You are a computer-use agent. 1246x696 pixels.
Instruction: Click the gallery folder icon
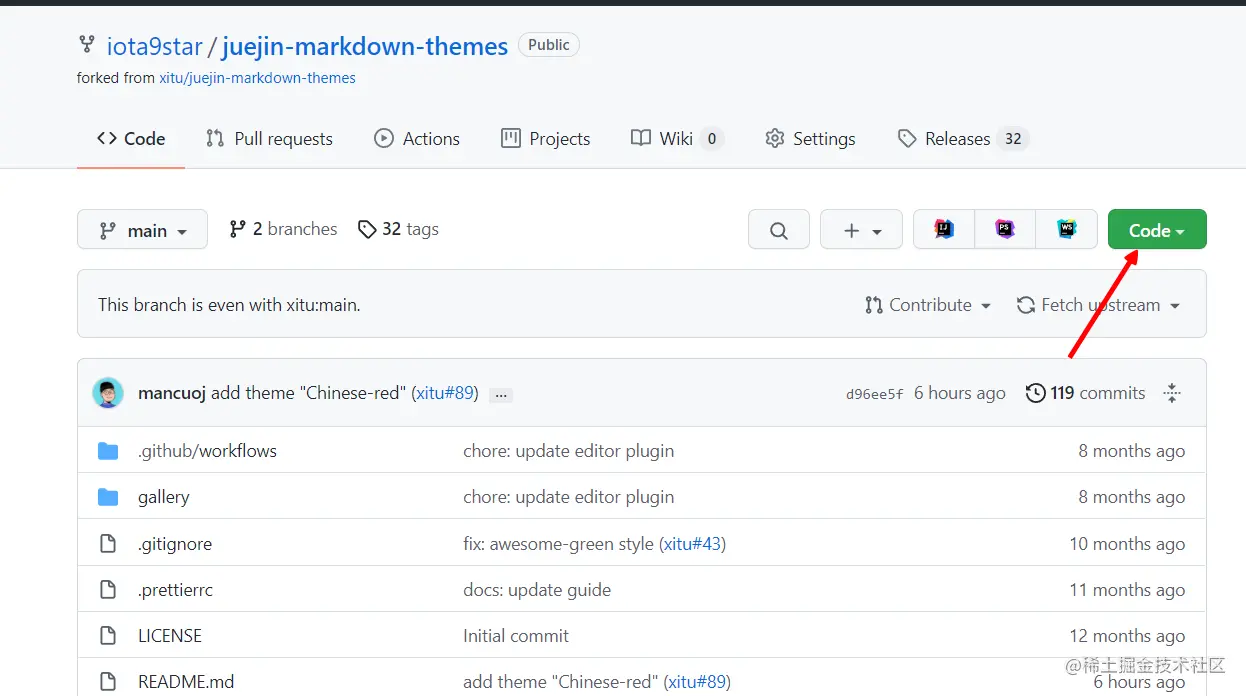[x=108, y=497]
